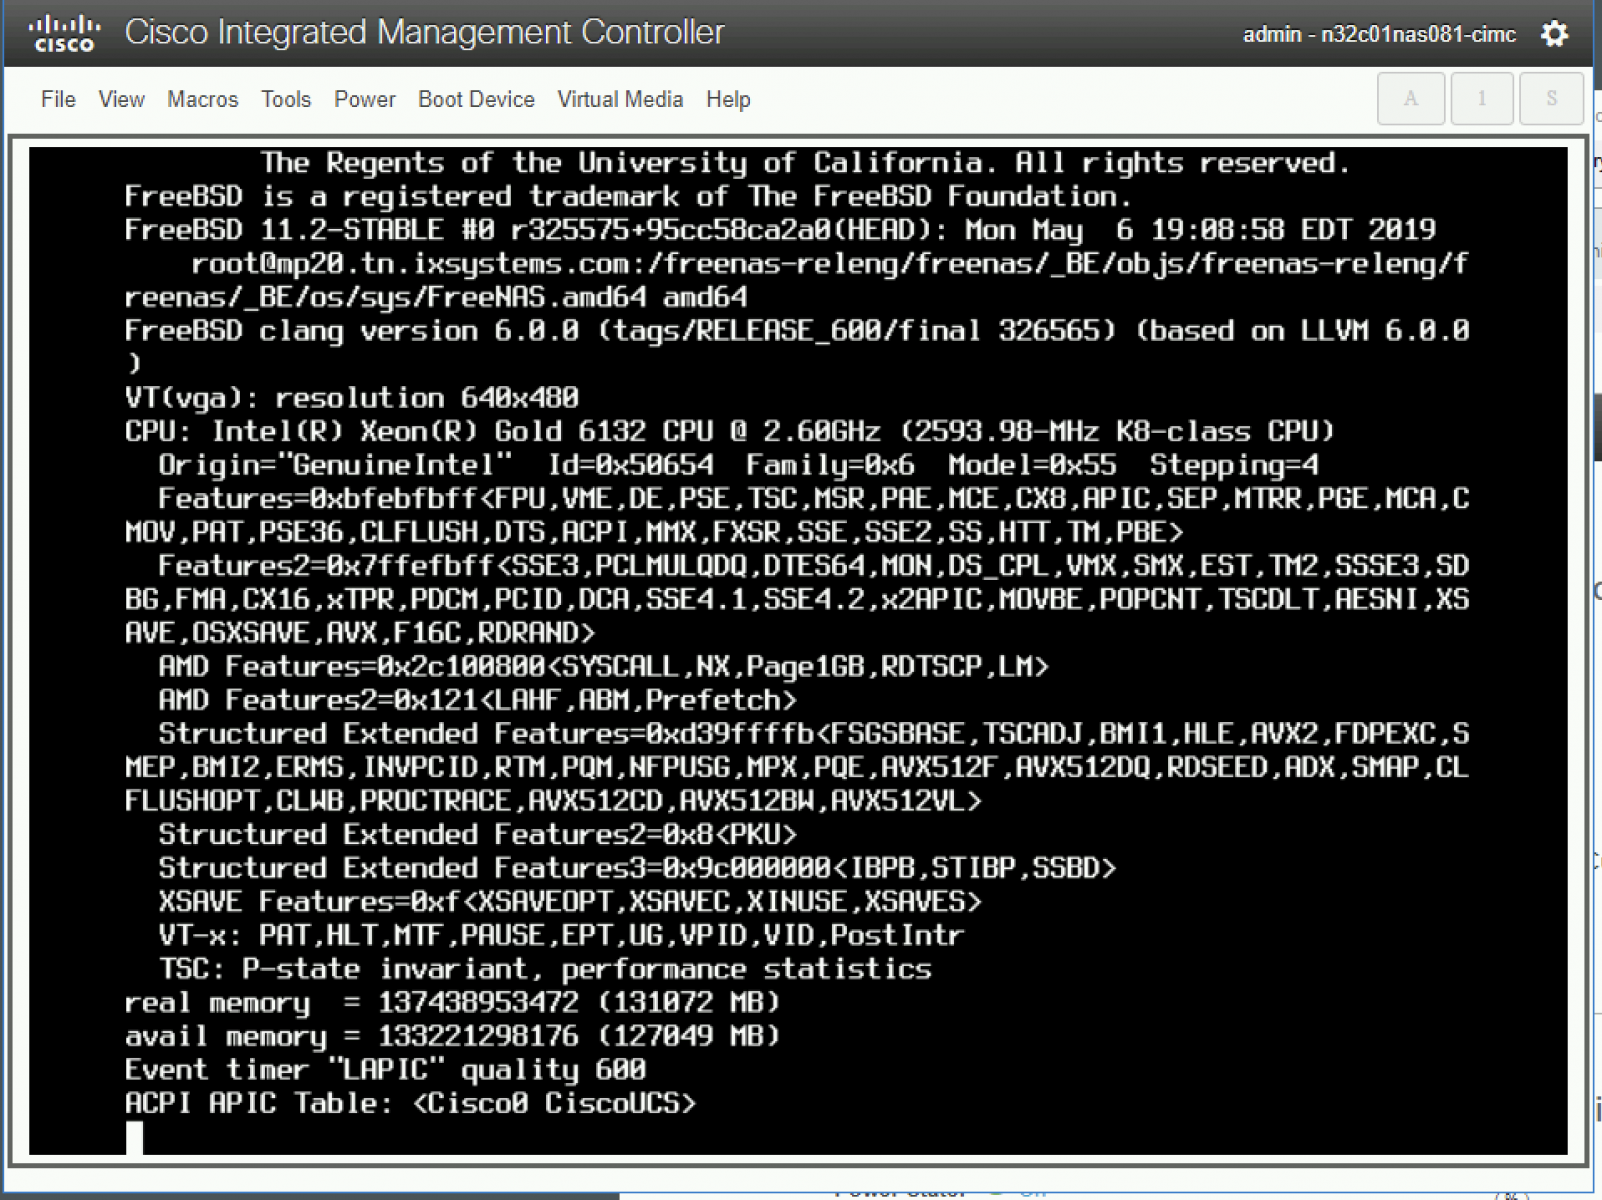Click the 'VT-x: PAT,HLT,MTF' line
The height and width of the screenshot is (1200, 1602).
click(561, 935)
